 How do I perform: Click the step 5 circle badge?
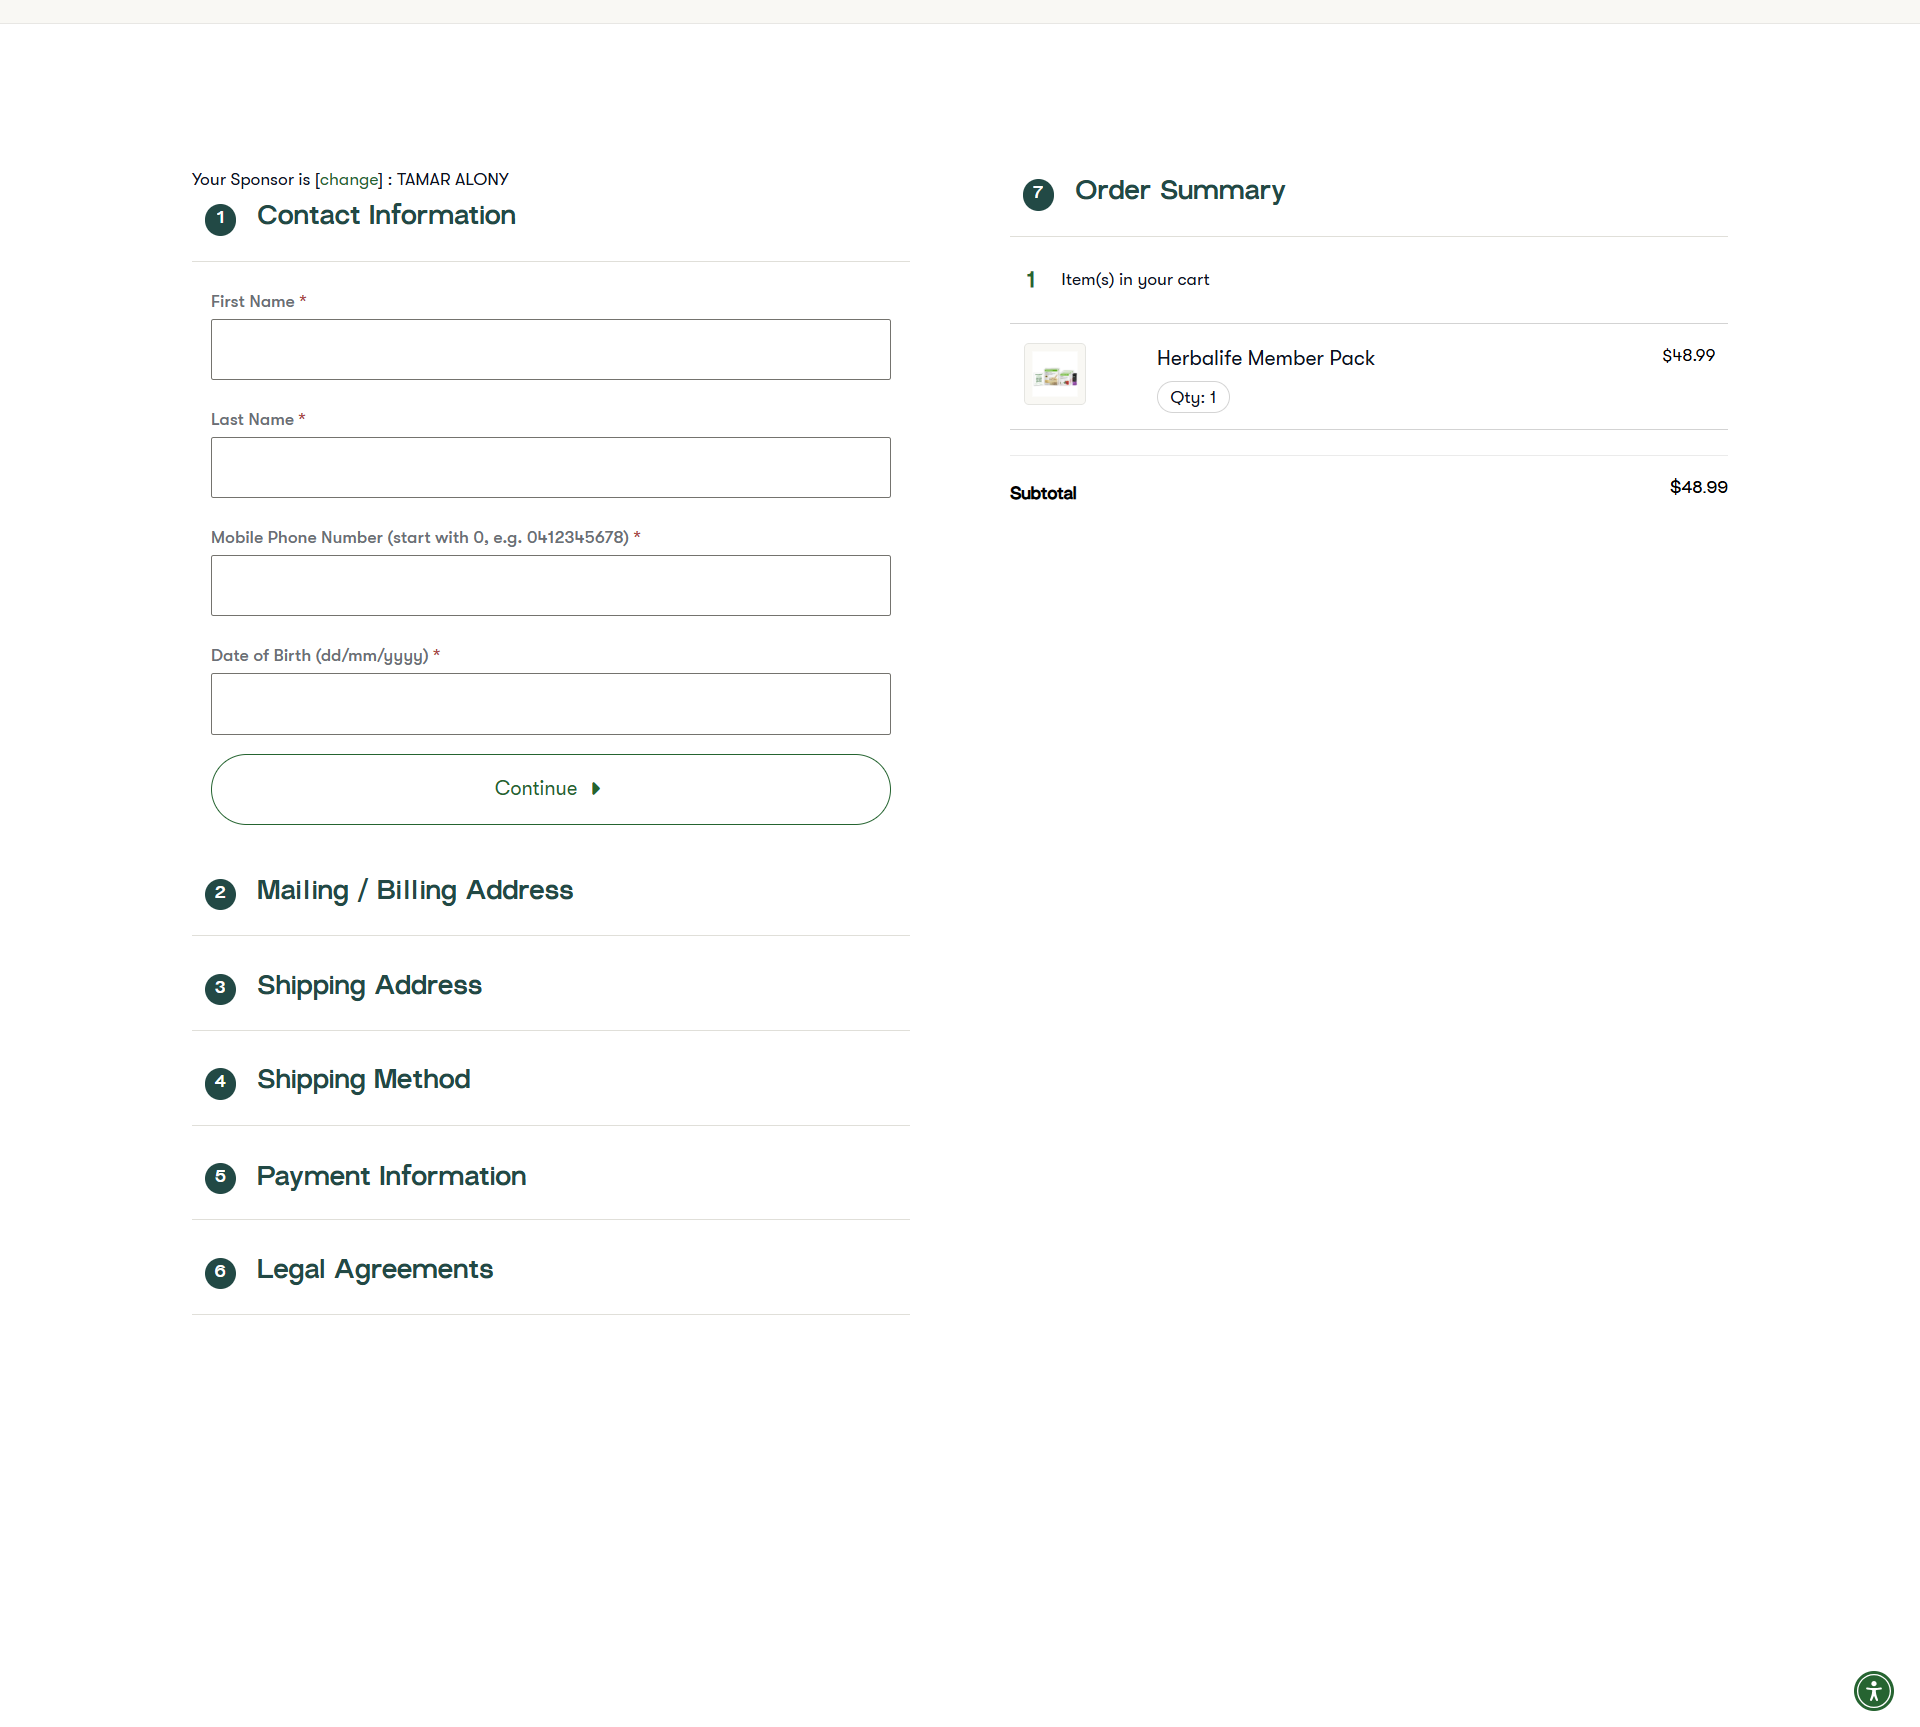(220, 1177)
